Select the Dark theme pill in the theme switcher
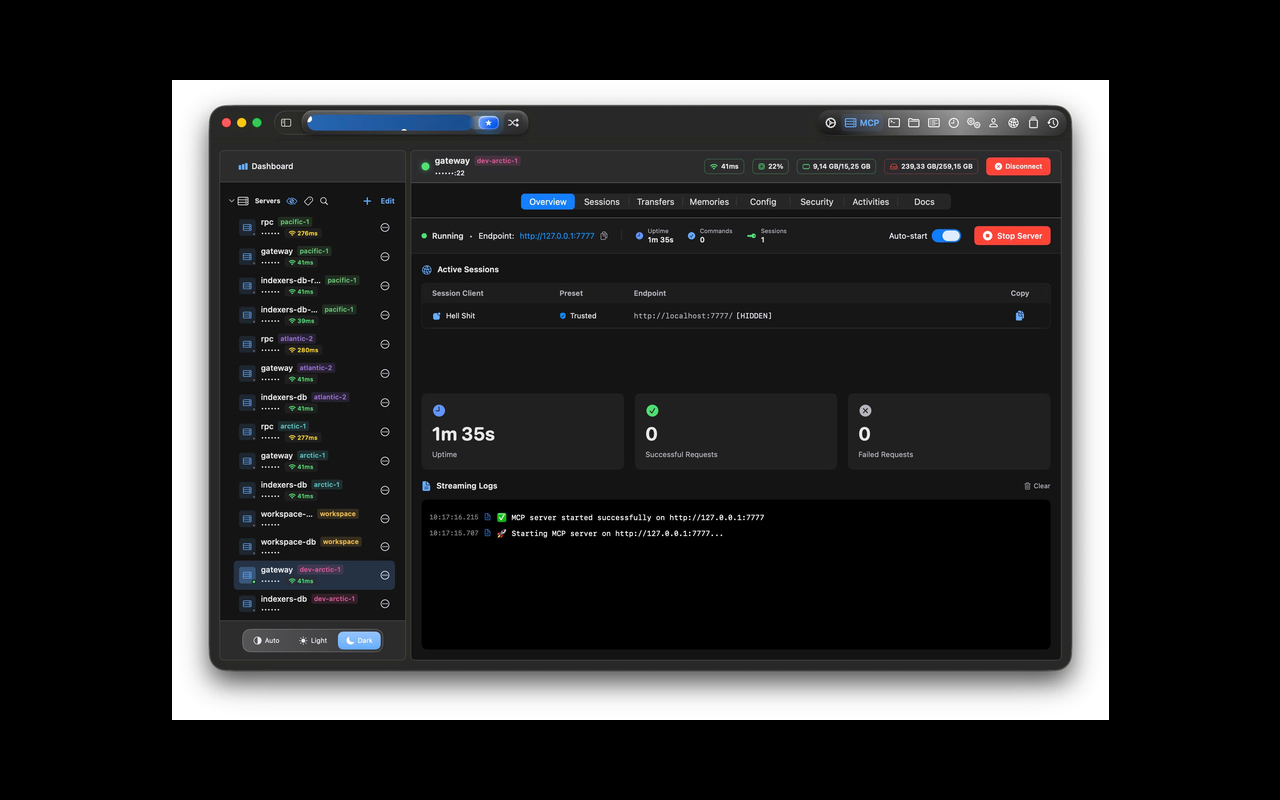The image size is (1280, 800). (358, 640)
